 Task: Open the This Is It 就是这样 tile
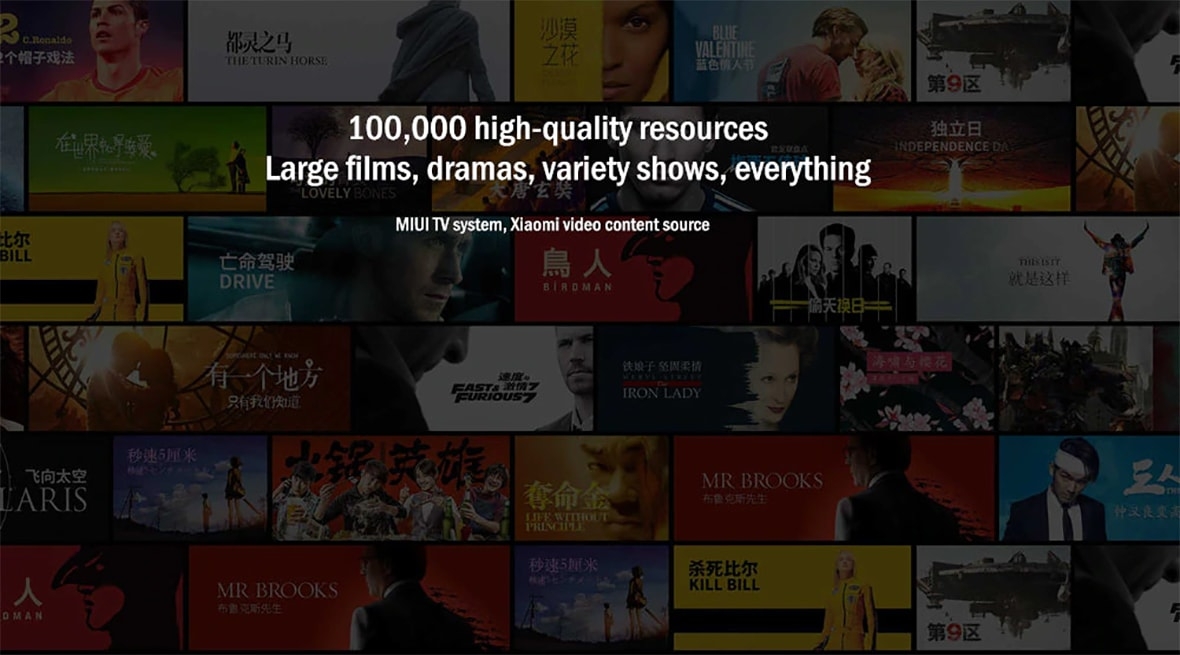click(x=1048, y=269)
